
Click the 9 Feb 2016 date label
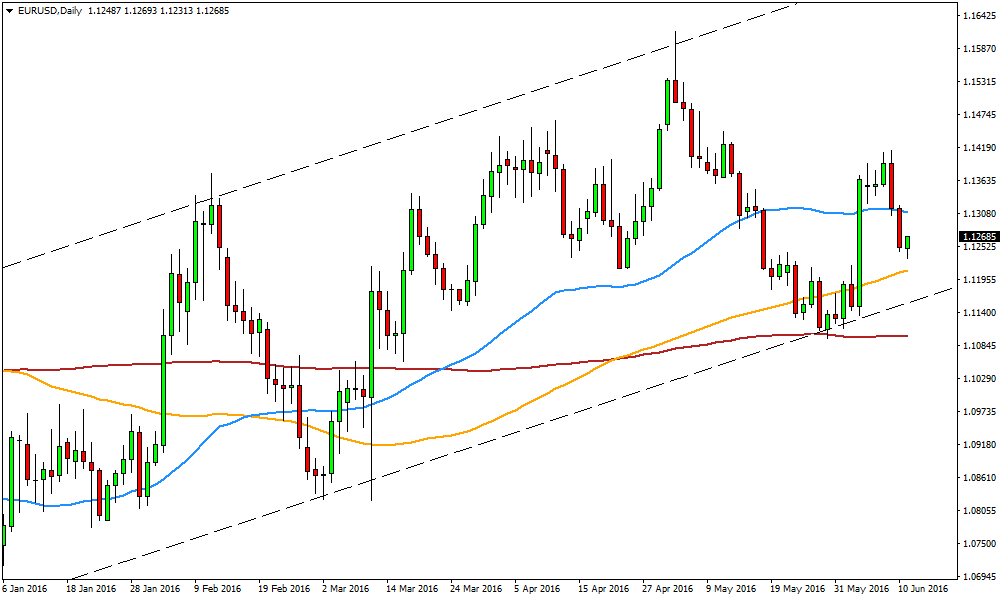[x=217, y=589]
